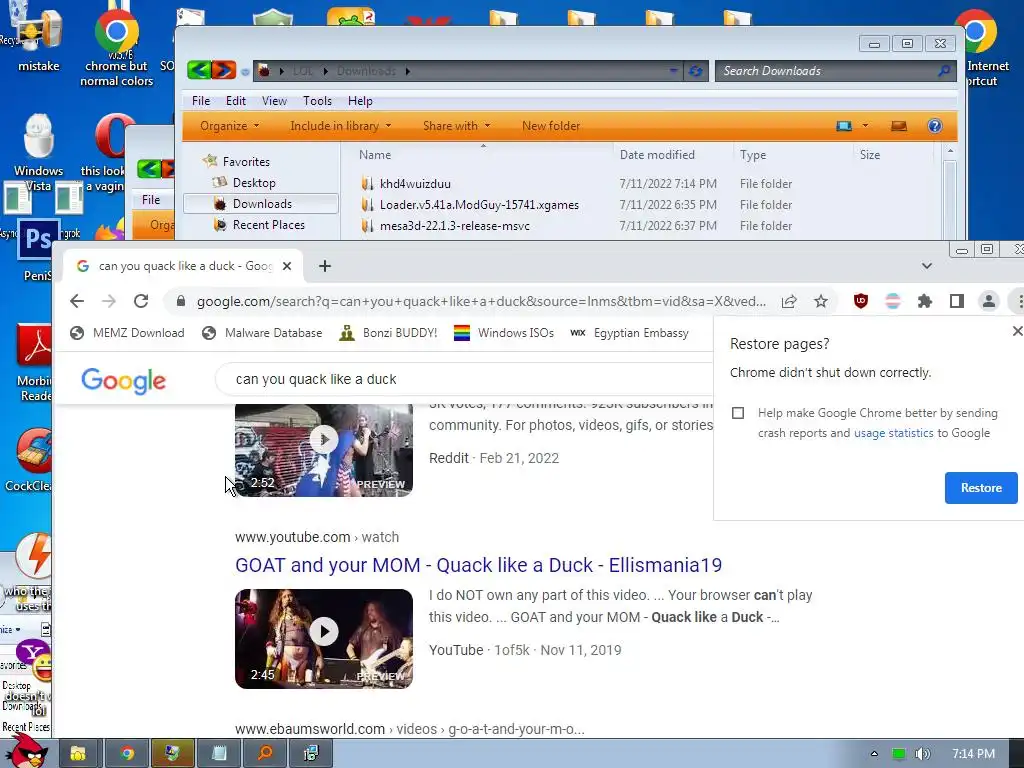Refresh the Downloads folder in Explorer
The width and height of the screenshot is (1024, 768).
click(x=696, y=71)
